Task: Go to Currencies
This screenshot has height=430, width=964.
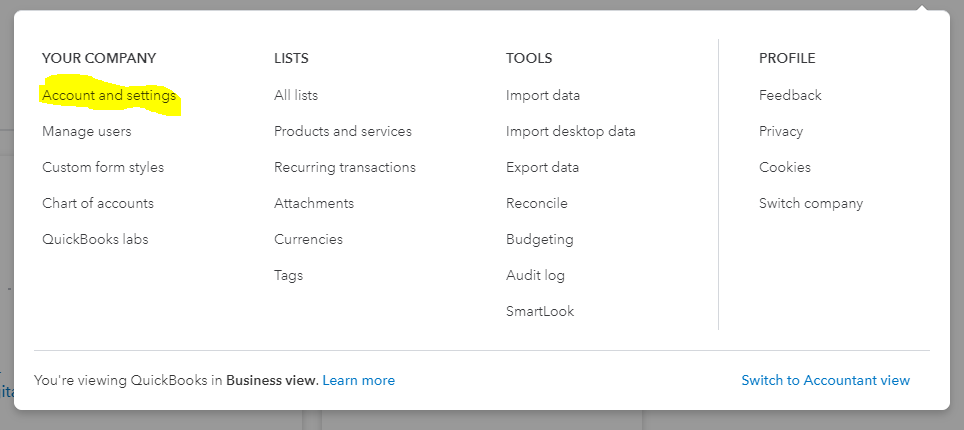Action: 308,240
